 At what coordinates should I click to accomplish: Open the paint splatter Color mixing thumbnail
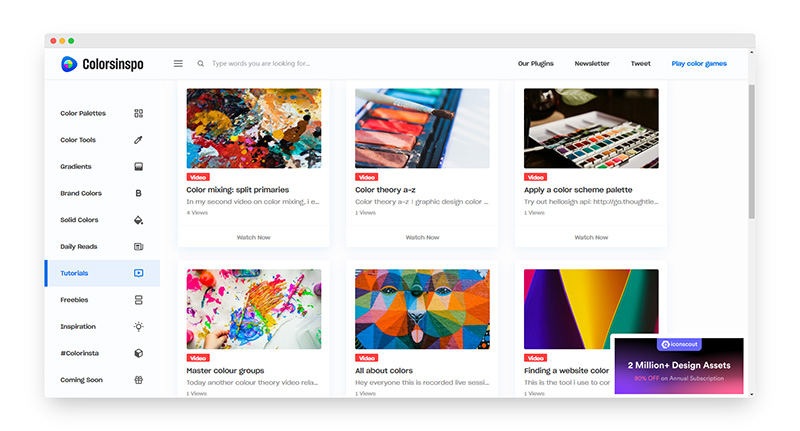254,129
